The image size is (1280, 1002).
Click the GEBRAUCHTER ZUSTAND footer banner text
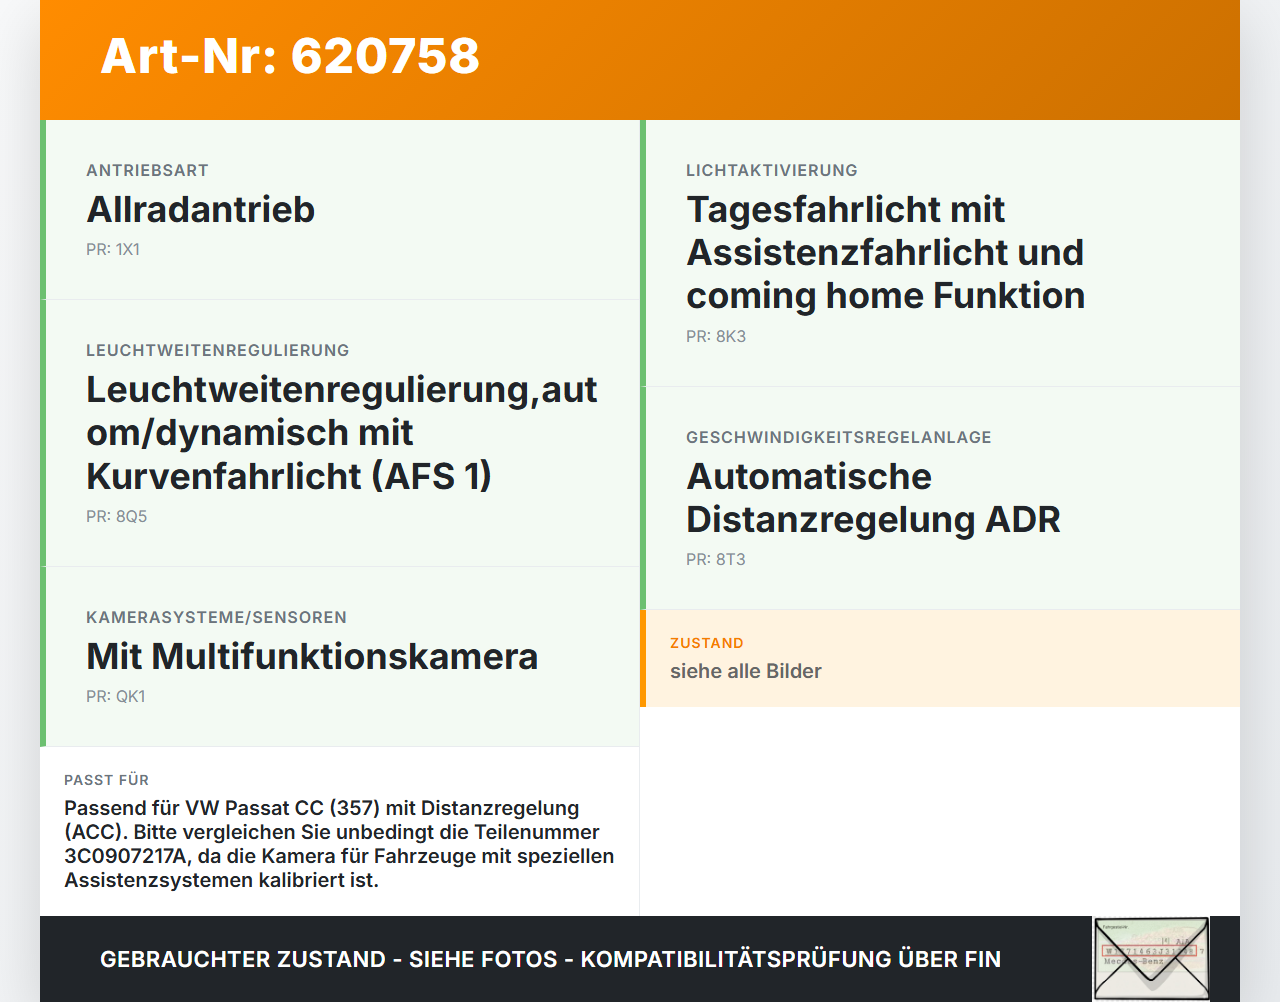(x=550, y=959)
